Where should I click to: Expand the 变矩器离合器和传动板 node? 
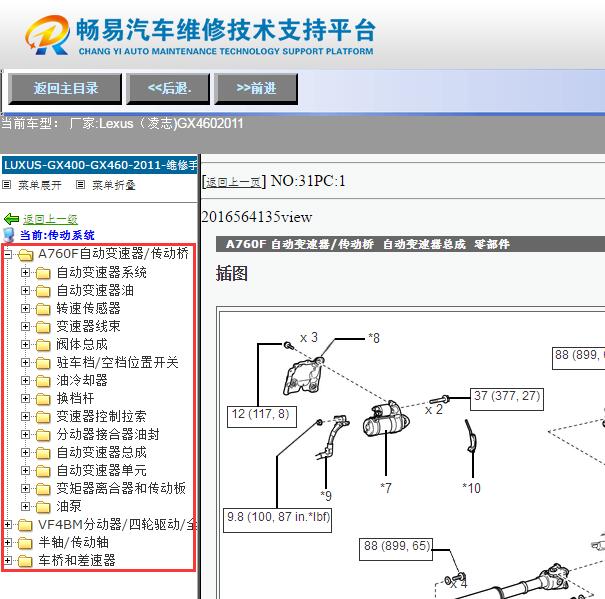click(x=25, y=489)
